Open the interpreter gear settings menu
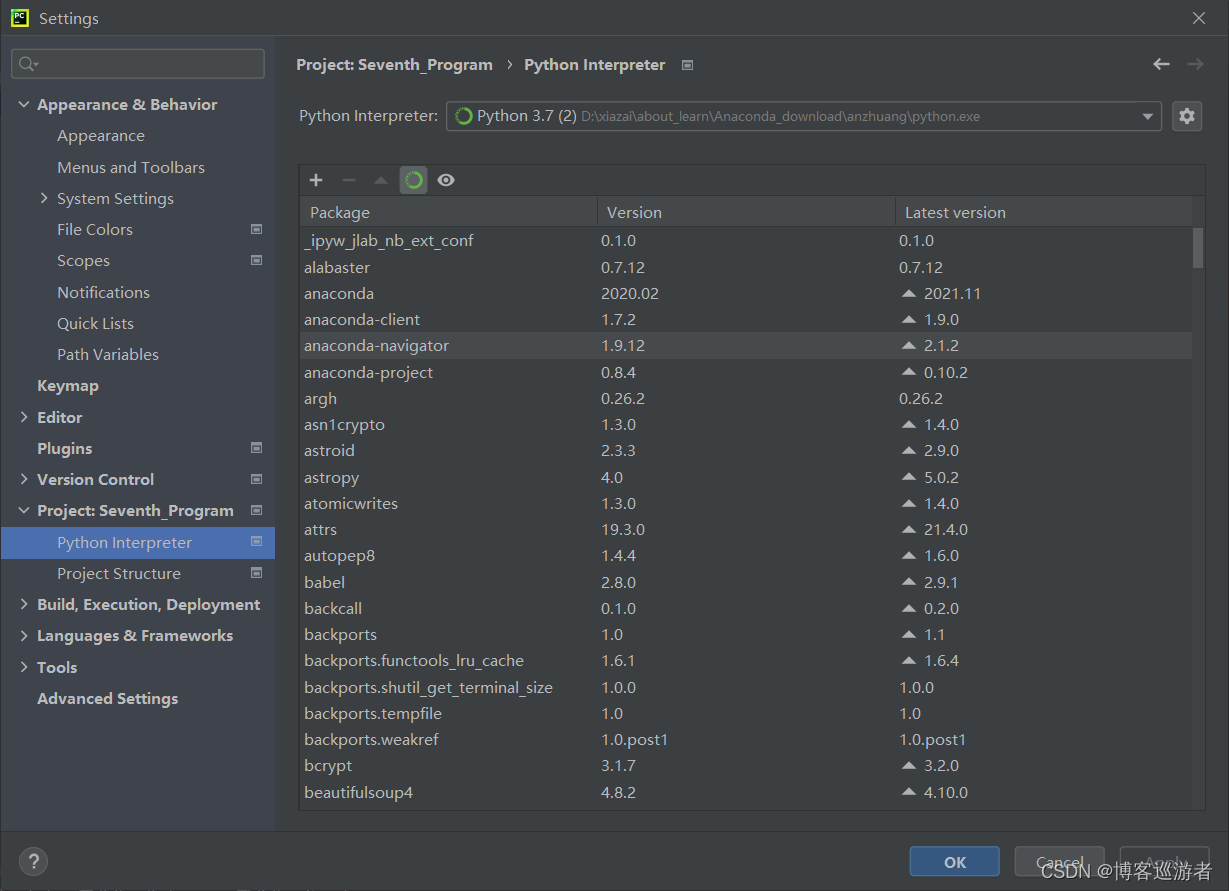This screenshot has width=1229, height=891. point(1187,116)
